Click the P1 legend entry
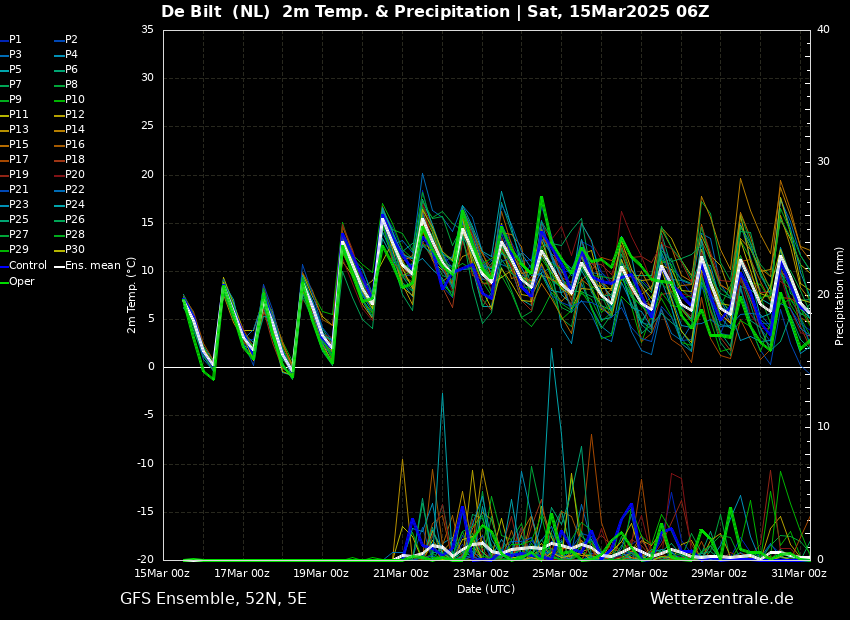The image size is (850, 620). point(15,40)
